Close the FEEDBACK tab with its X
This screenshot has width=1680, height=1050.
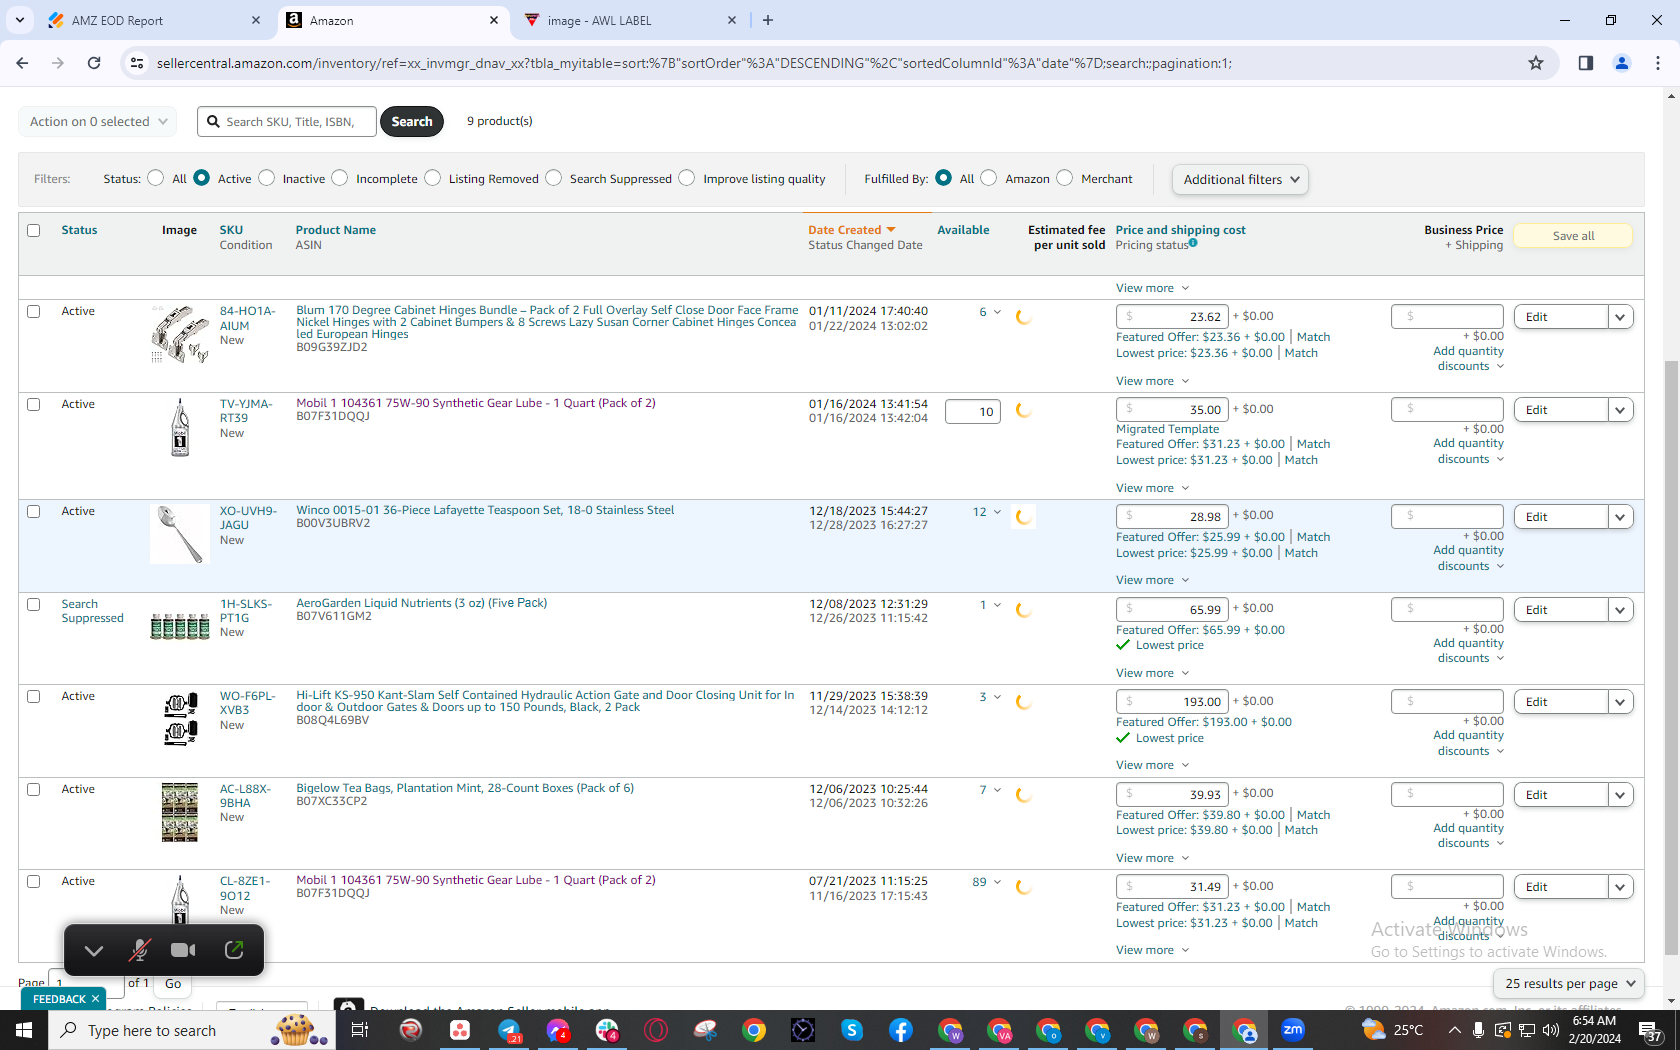coord(96,999)
